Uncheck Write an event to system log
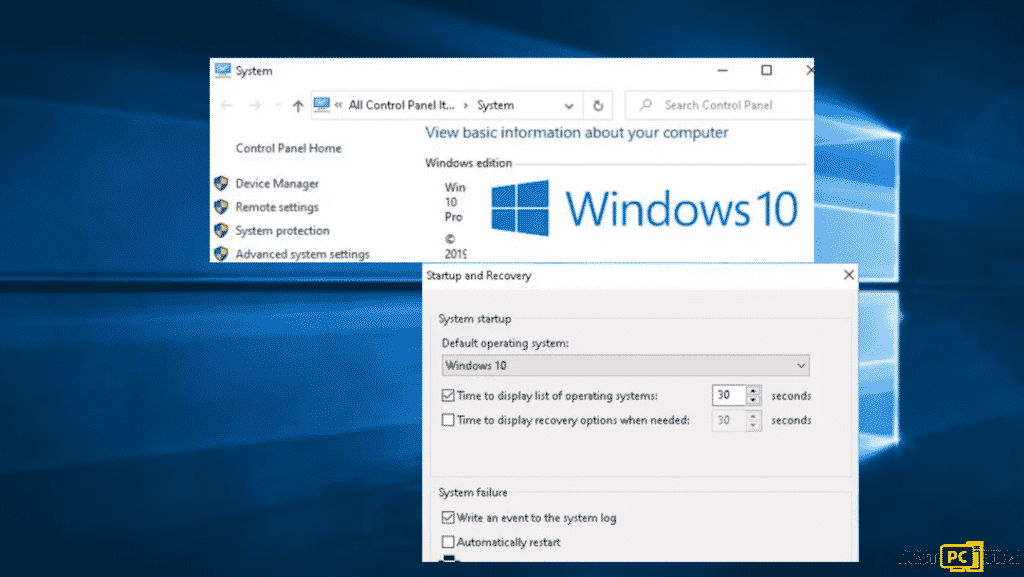The image size is (1024, 577). (448, 517)
